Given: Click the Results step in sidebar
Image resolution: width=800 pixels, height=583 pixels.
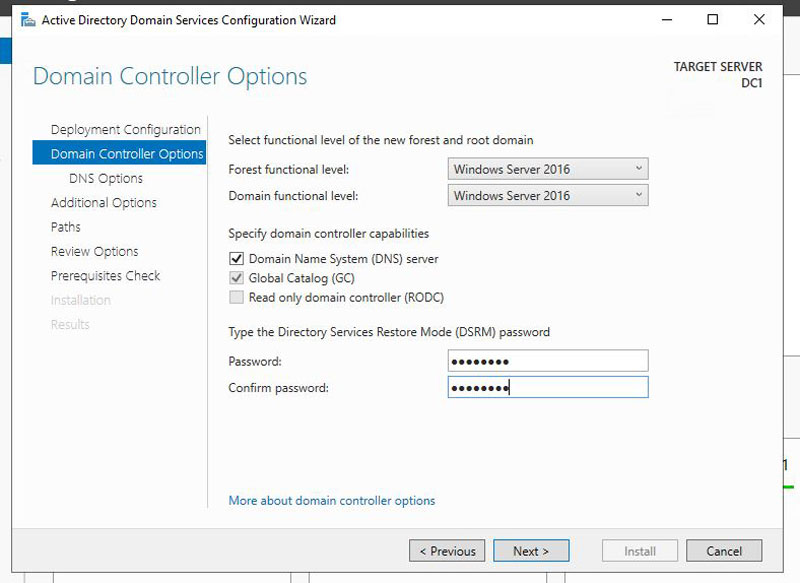Looking at the screenshot, I should point(70,324).
